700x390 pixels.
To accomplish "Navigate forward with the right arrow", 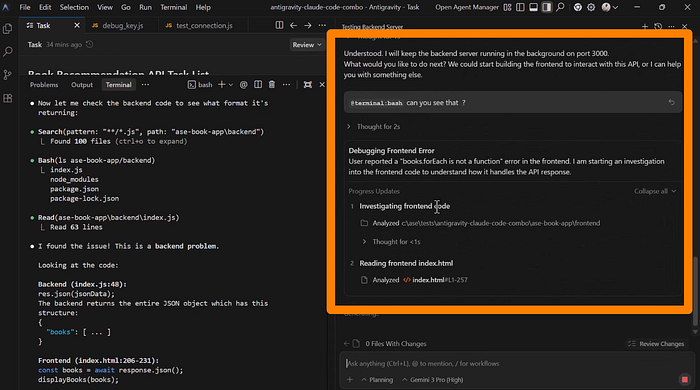I will (308, 25).
